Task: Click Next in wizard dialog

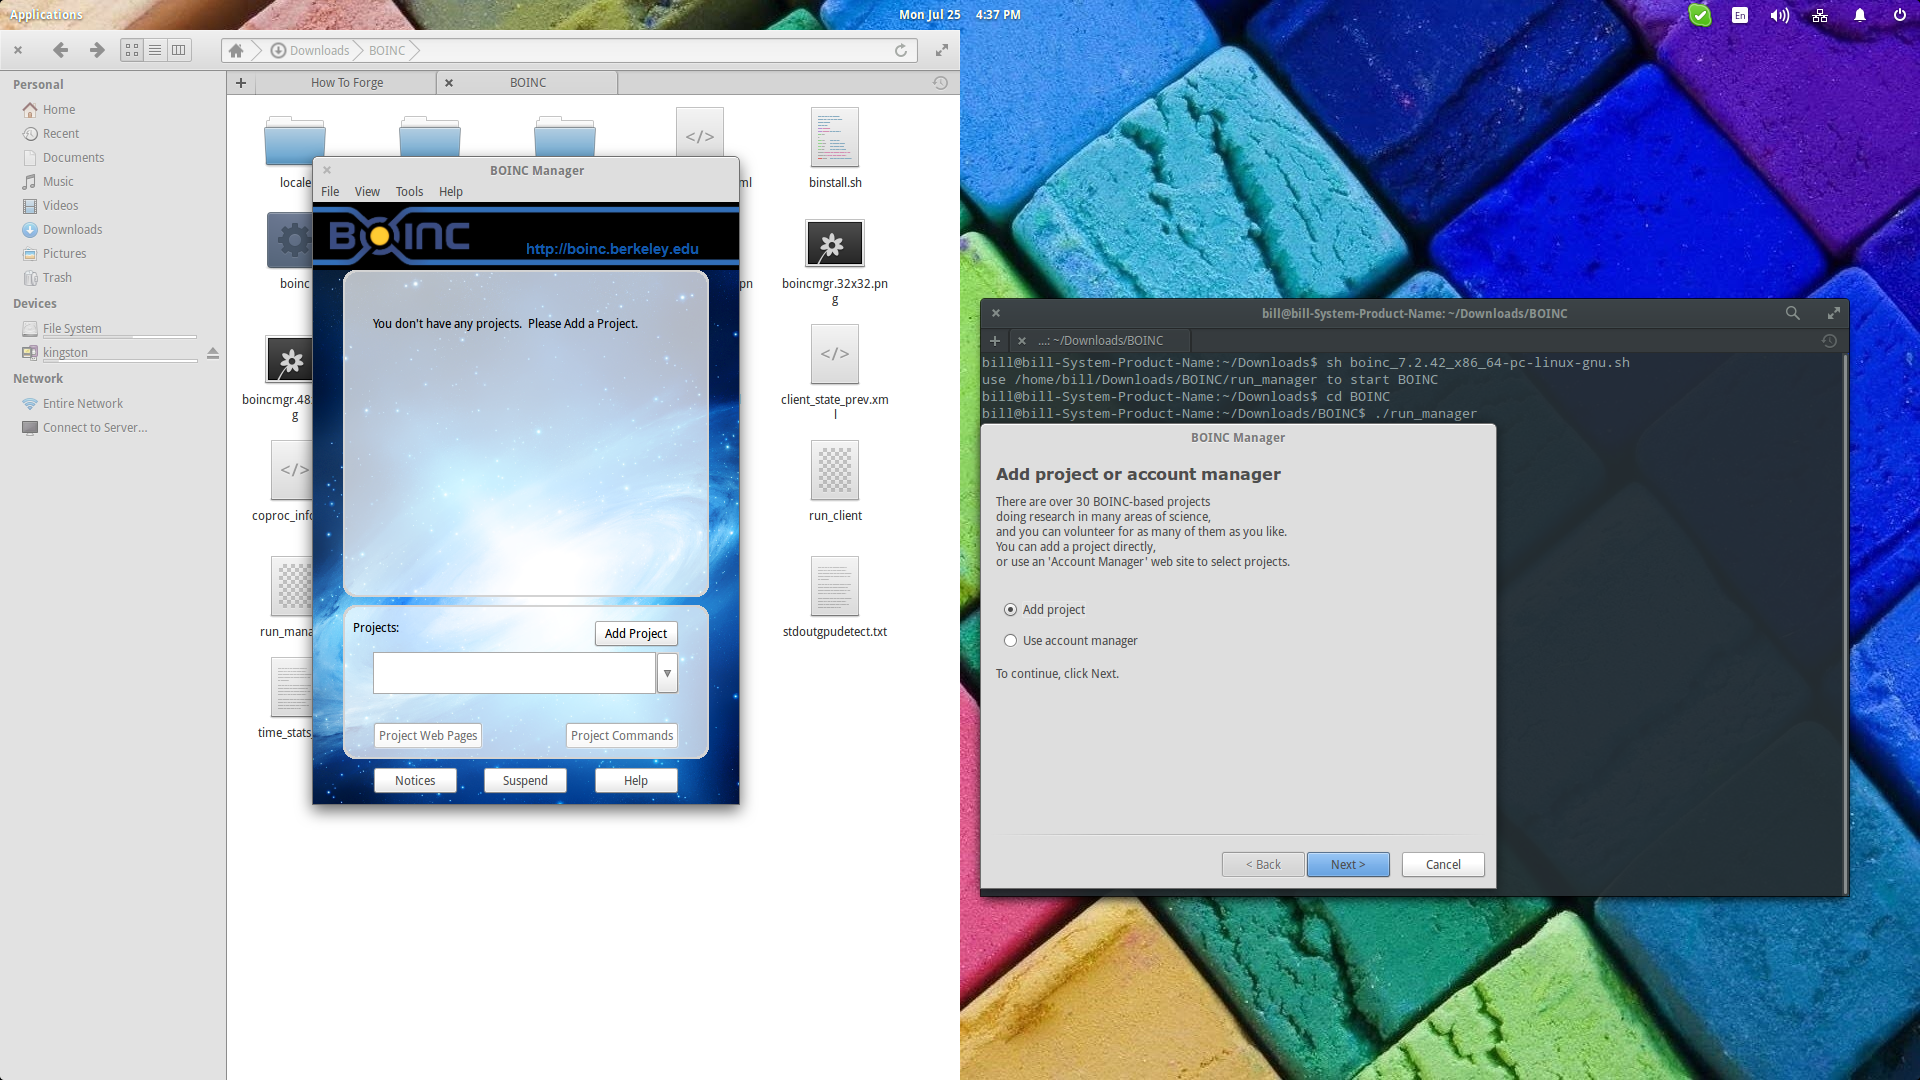Action: coord(1348,865)
